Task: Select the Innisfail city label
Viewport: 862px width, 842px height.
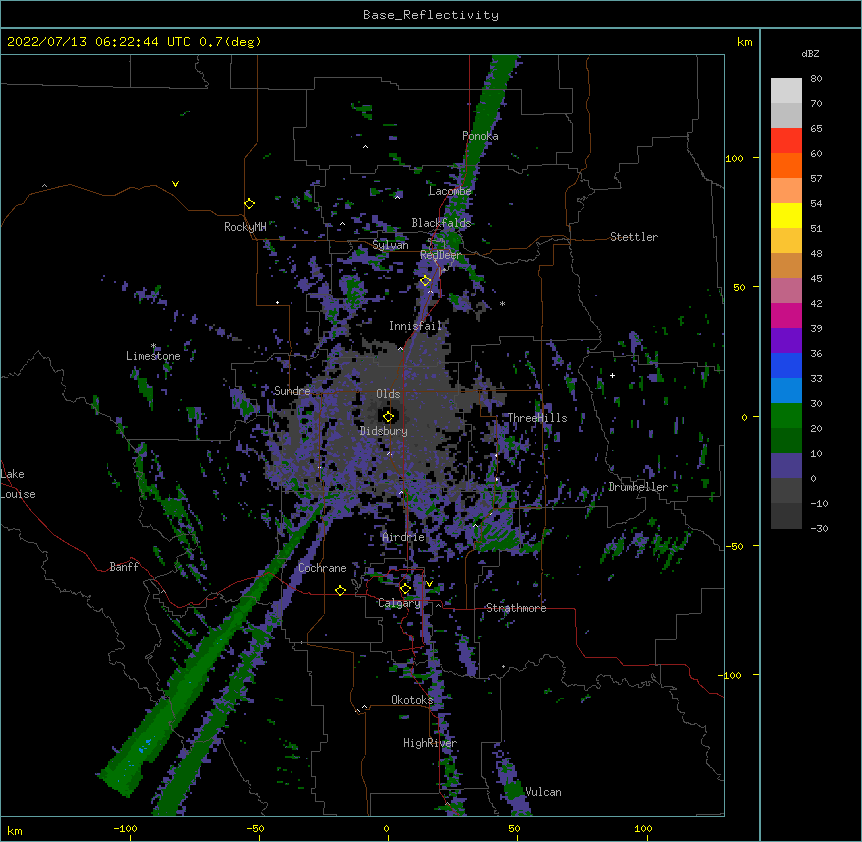Action: pos(416,326)
